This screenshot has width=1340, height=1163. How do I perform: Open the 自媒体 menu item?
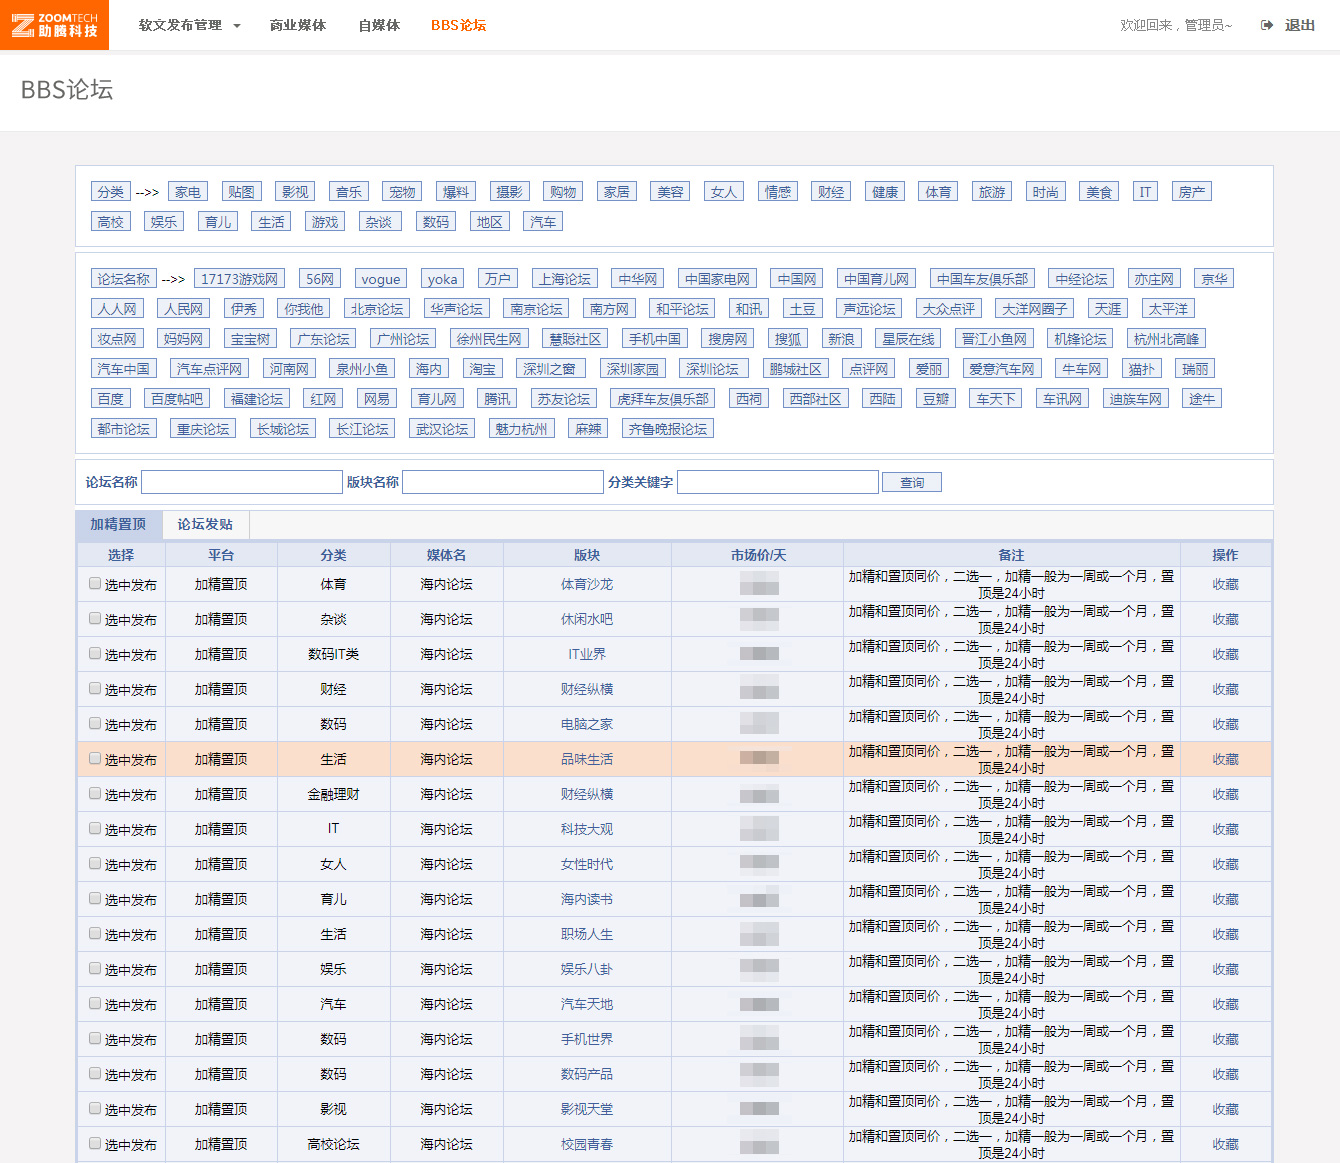379,25
